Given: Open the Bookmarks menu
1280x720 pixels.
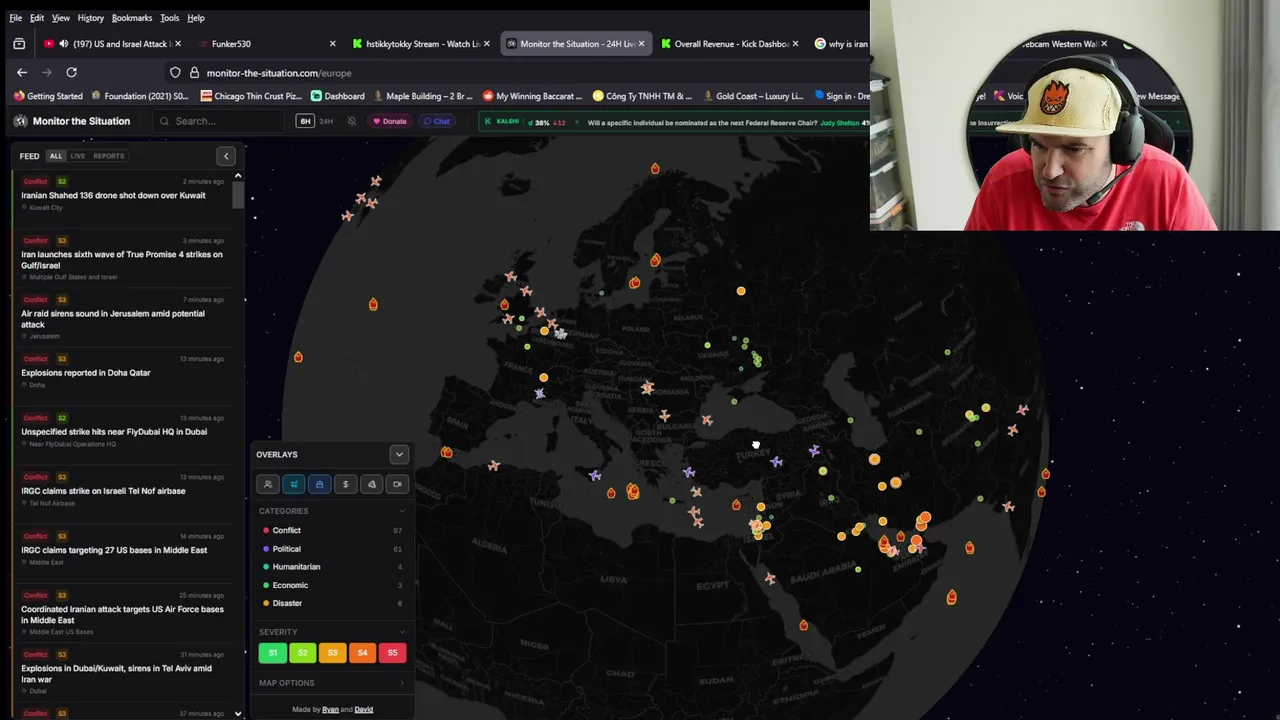Looking at the screenshot, I should tap(132, 18).
